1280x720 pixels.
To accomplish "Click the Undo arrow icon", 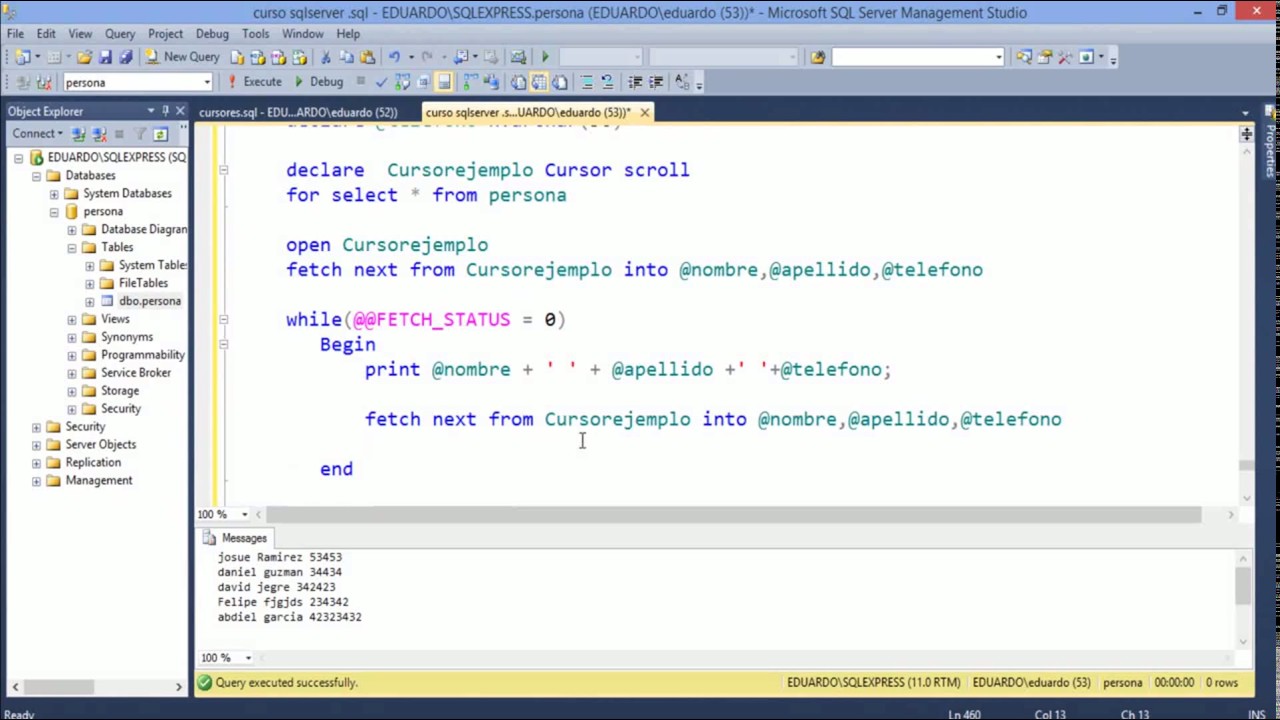I will tap(394, 57).
